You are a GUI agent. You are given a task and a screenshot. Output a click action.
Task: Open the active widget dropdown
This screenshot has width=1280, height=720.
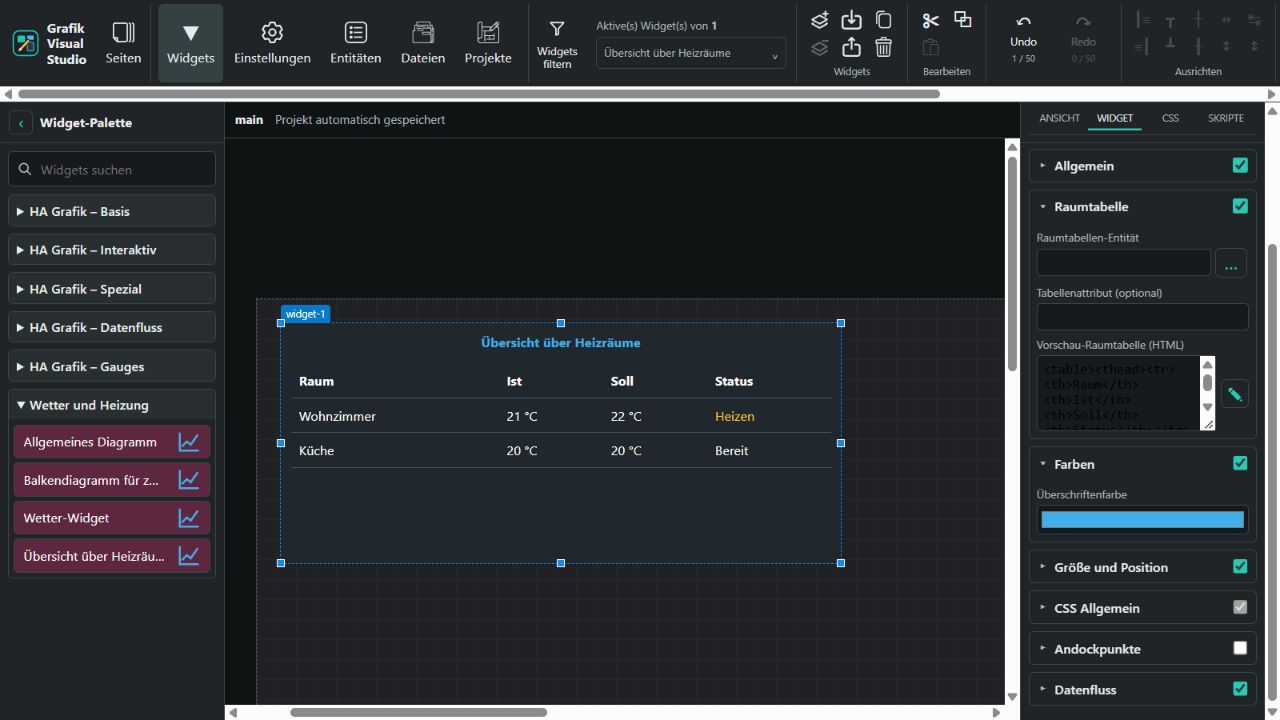click(691, 54)
